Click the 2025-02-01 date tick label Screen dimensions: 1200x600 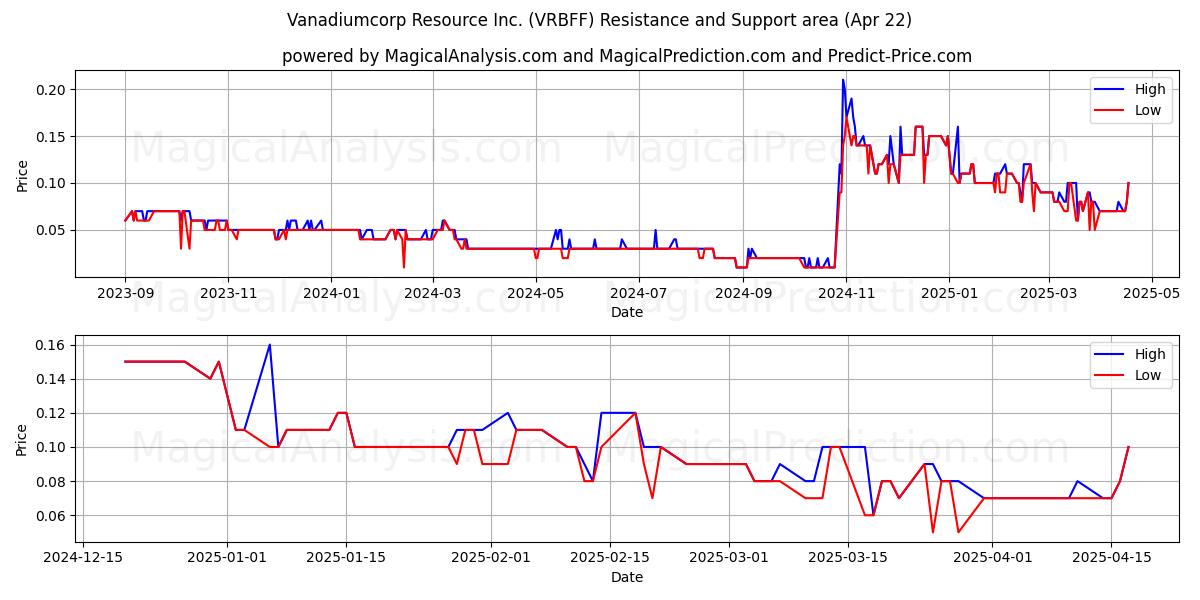tap(491, 558)
